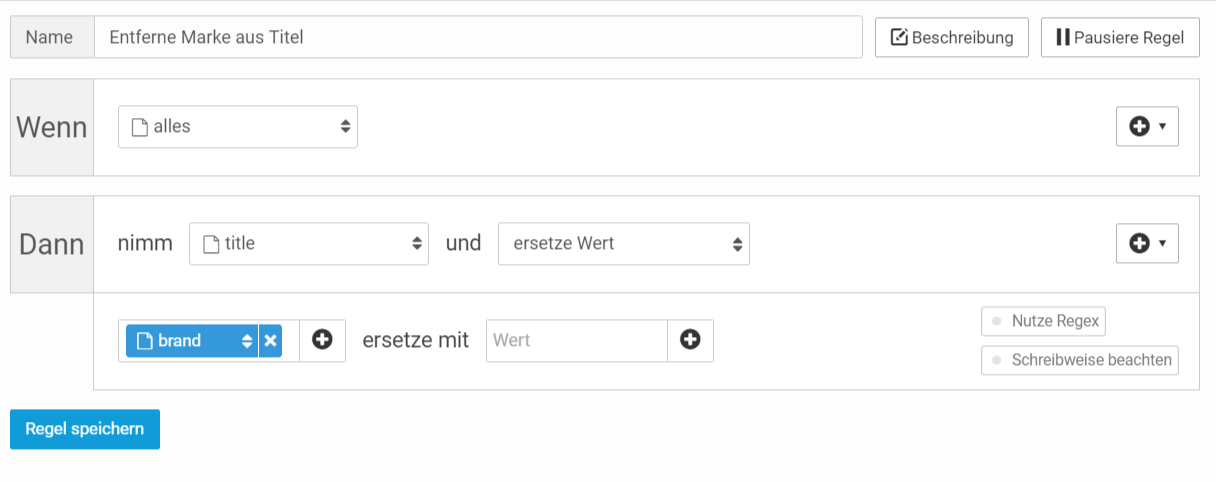Open the title field dropdown

pos(309,244)
